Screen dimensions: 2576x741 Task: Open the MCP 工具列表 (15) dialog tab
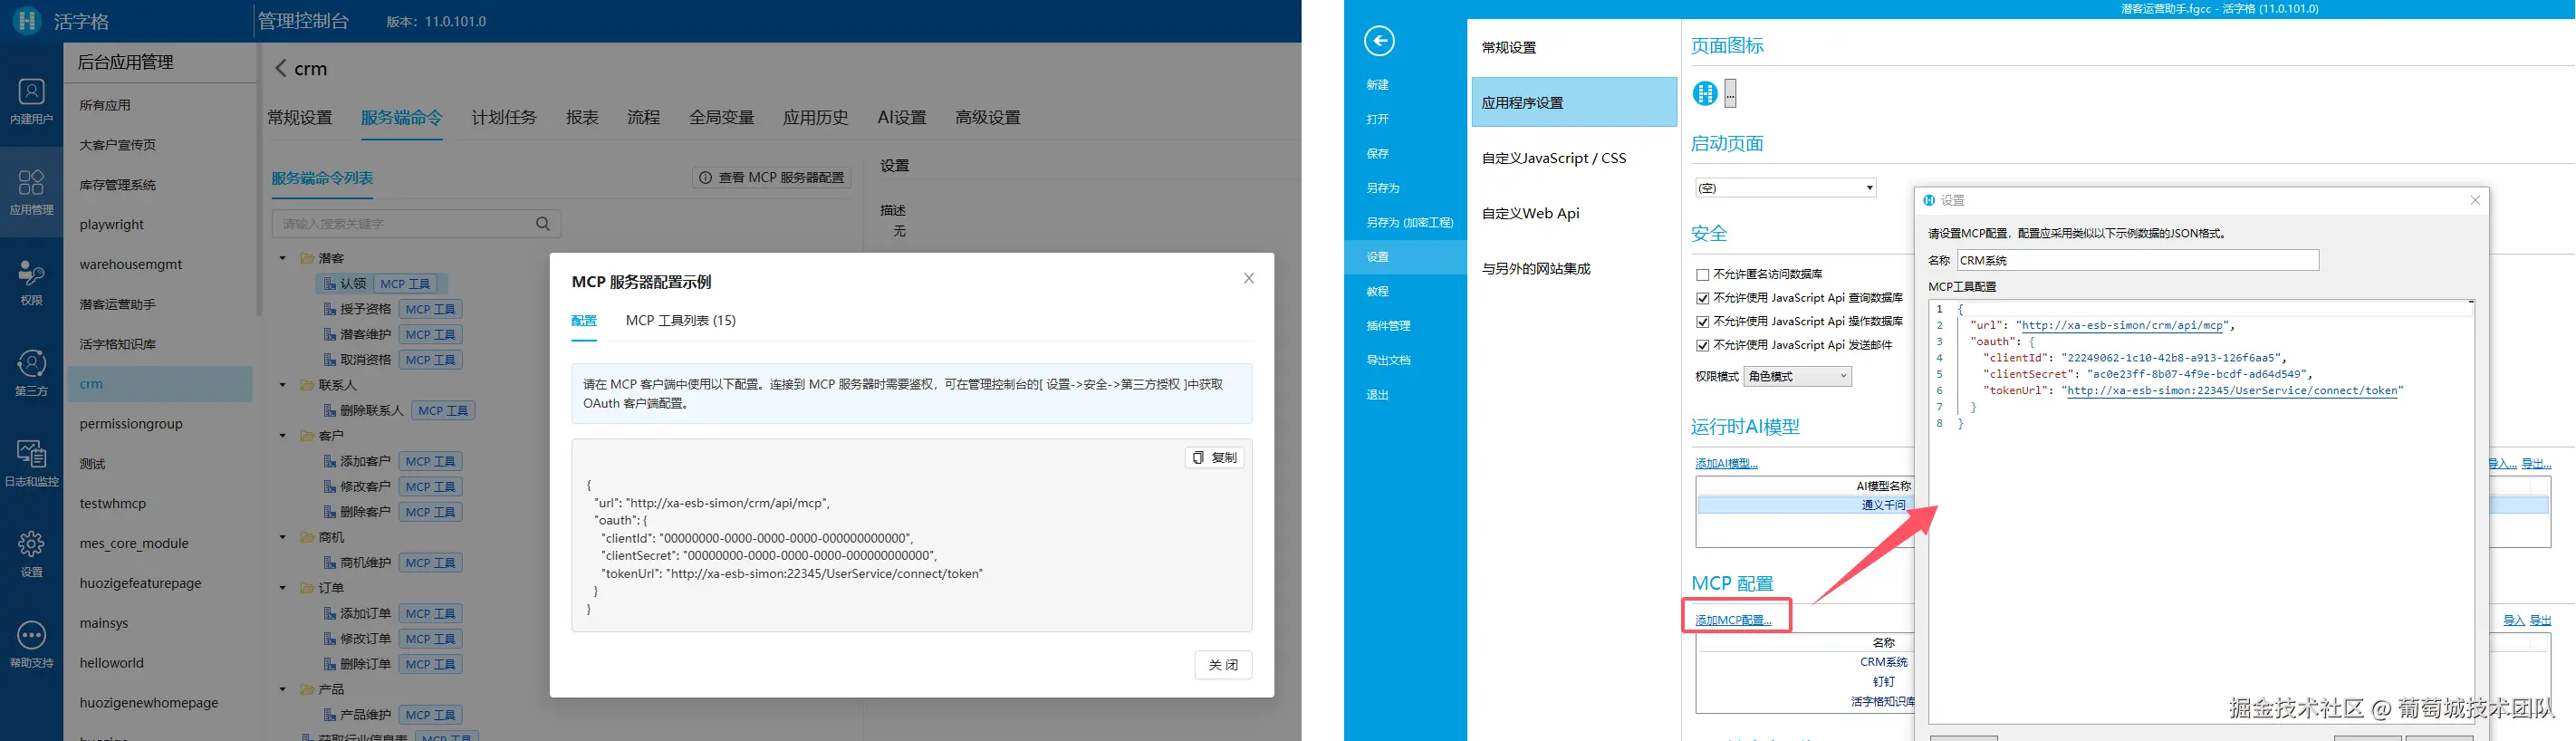point(681,320)
